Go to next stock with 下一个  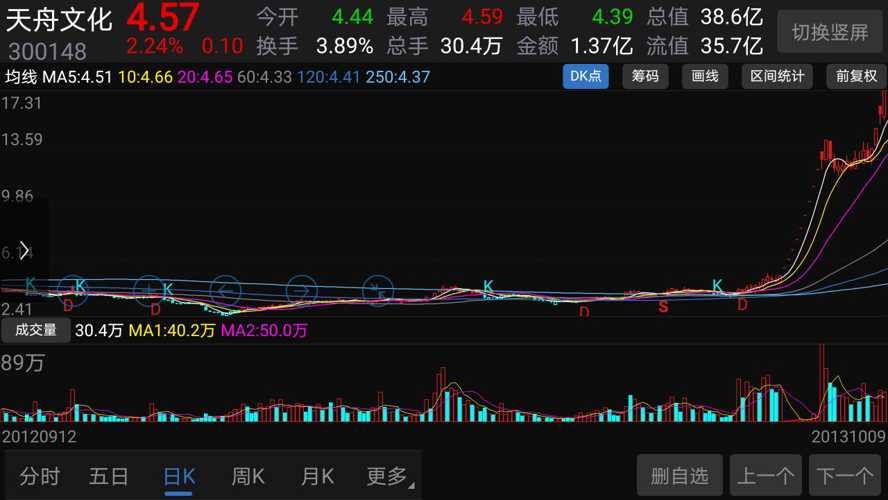[846, 475]
